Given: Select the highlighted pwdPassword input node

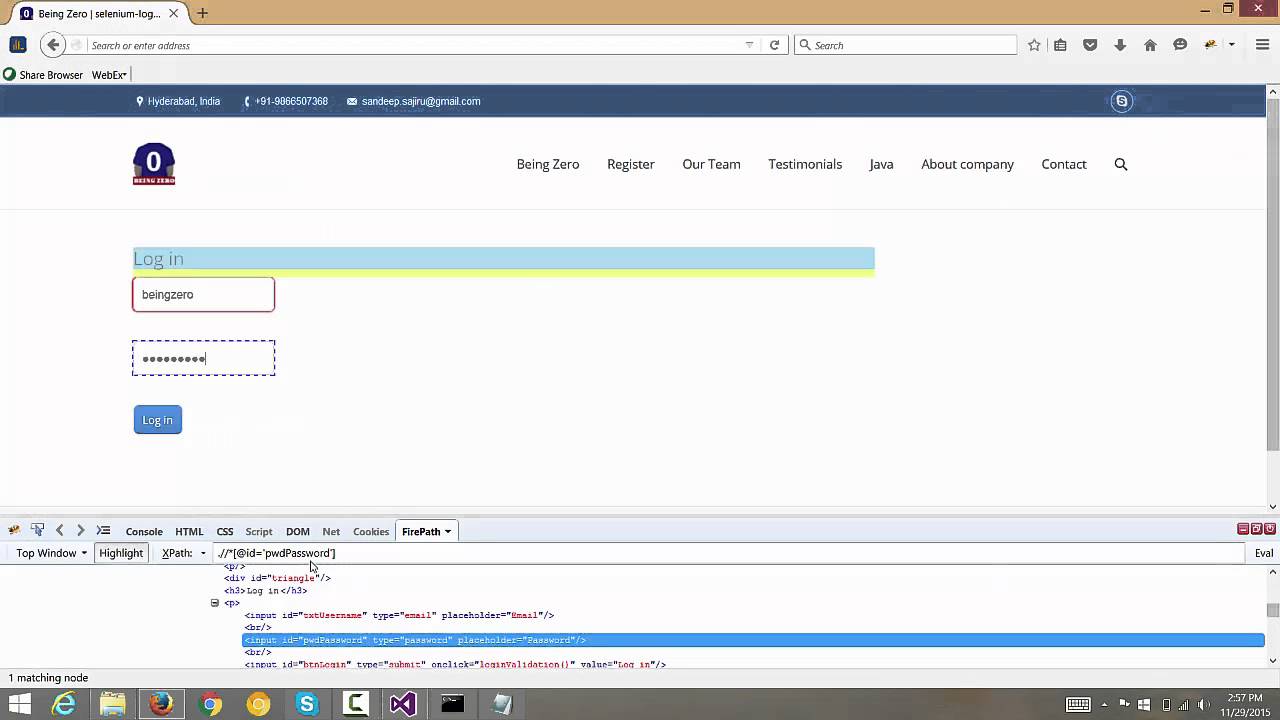Looking at the screenshot, I should [x=754, y=640].
